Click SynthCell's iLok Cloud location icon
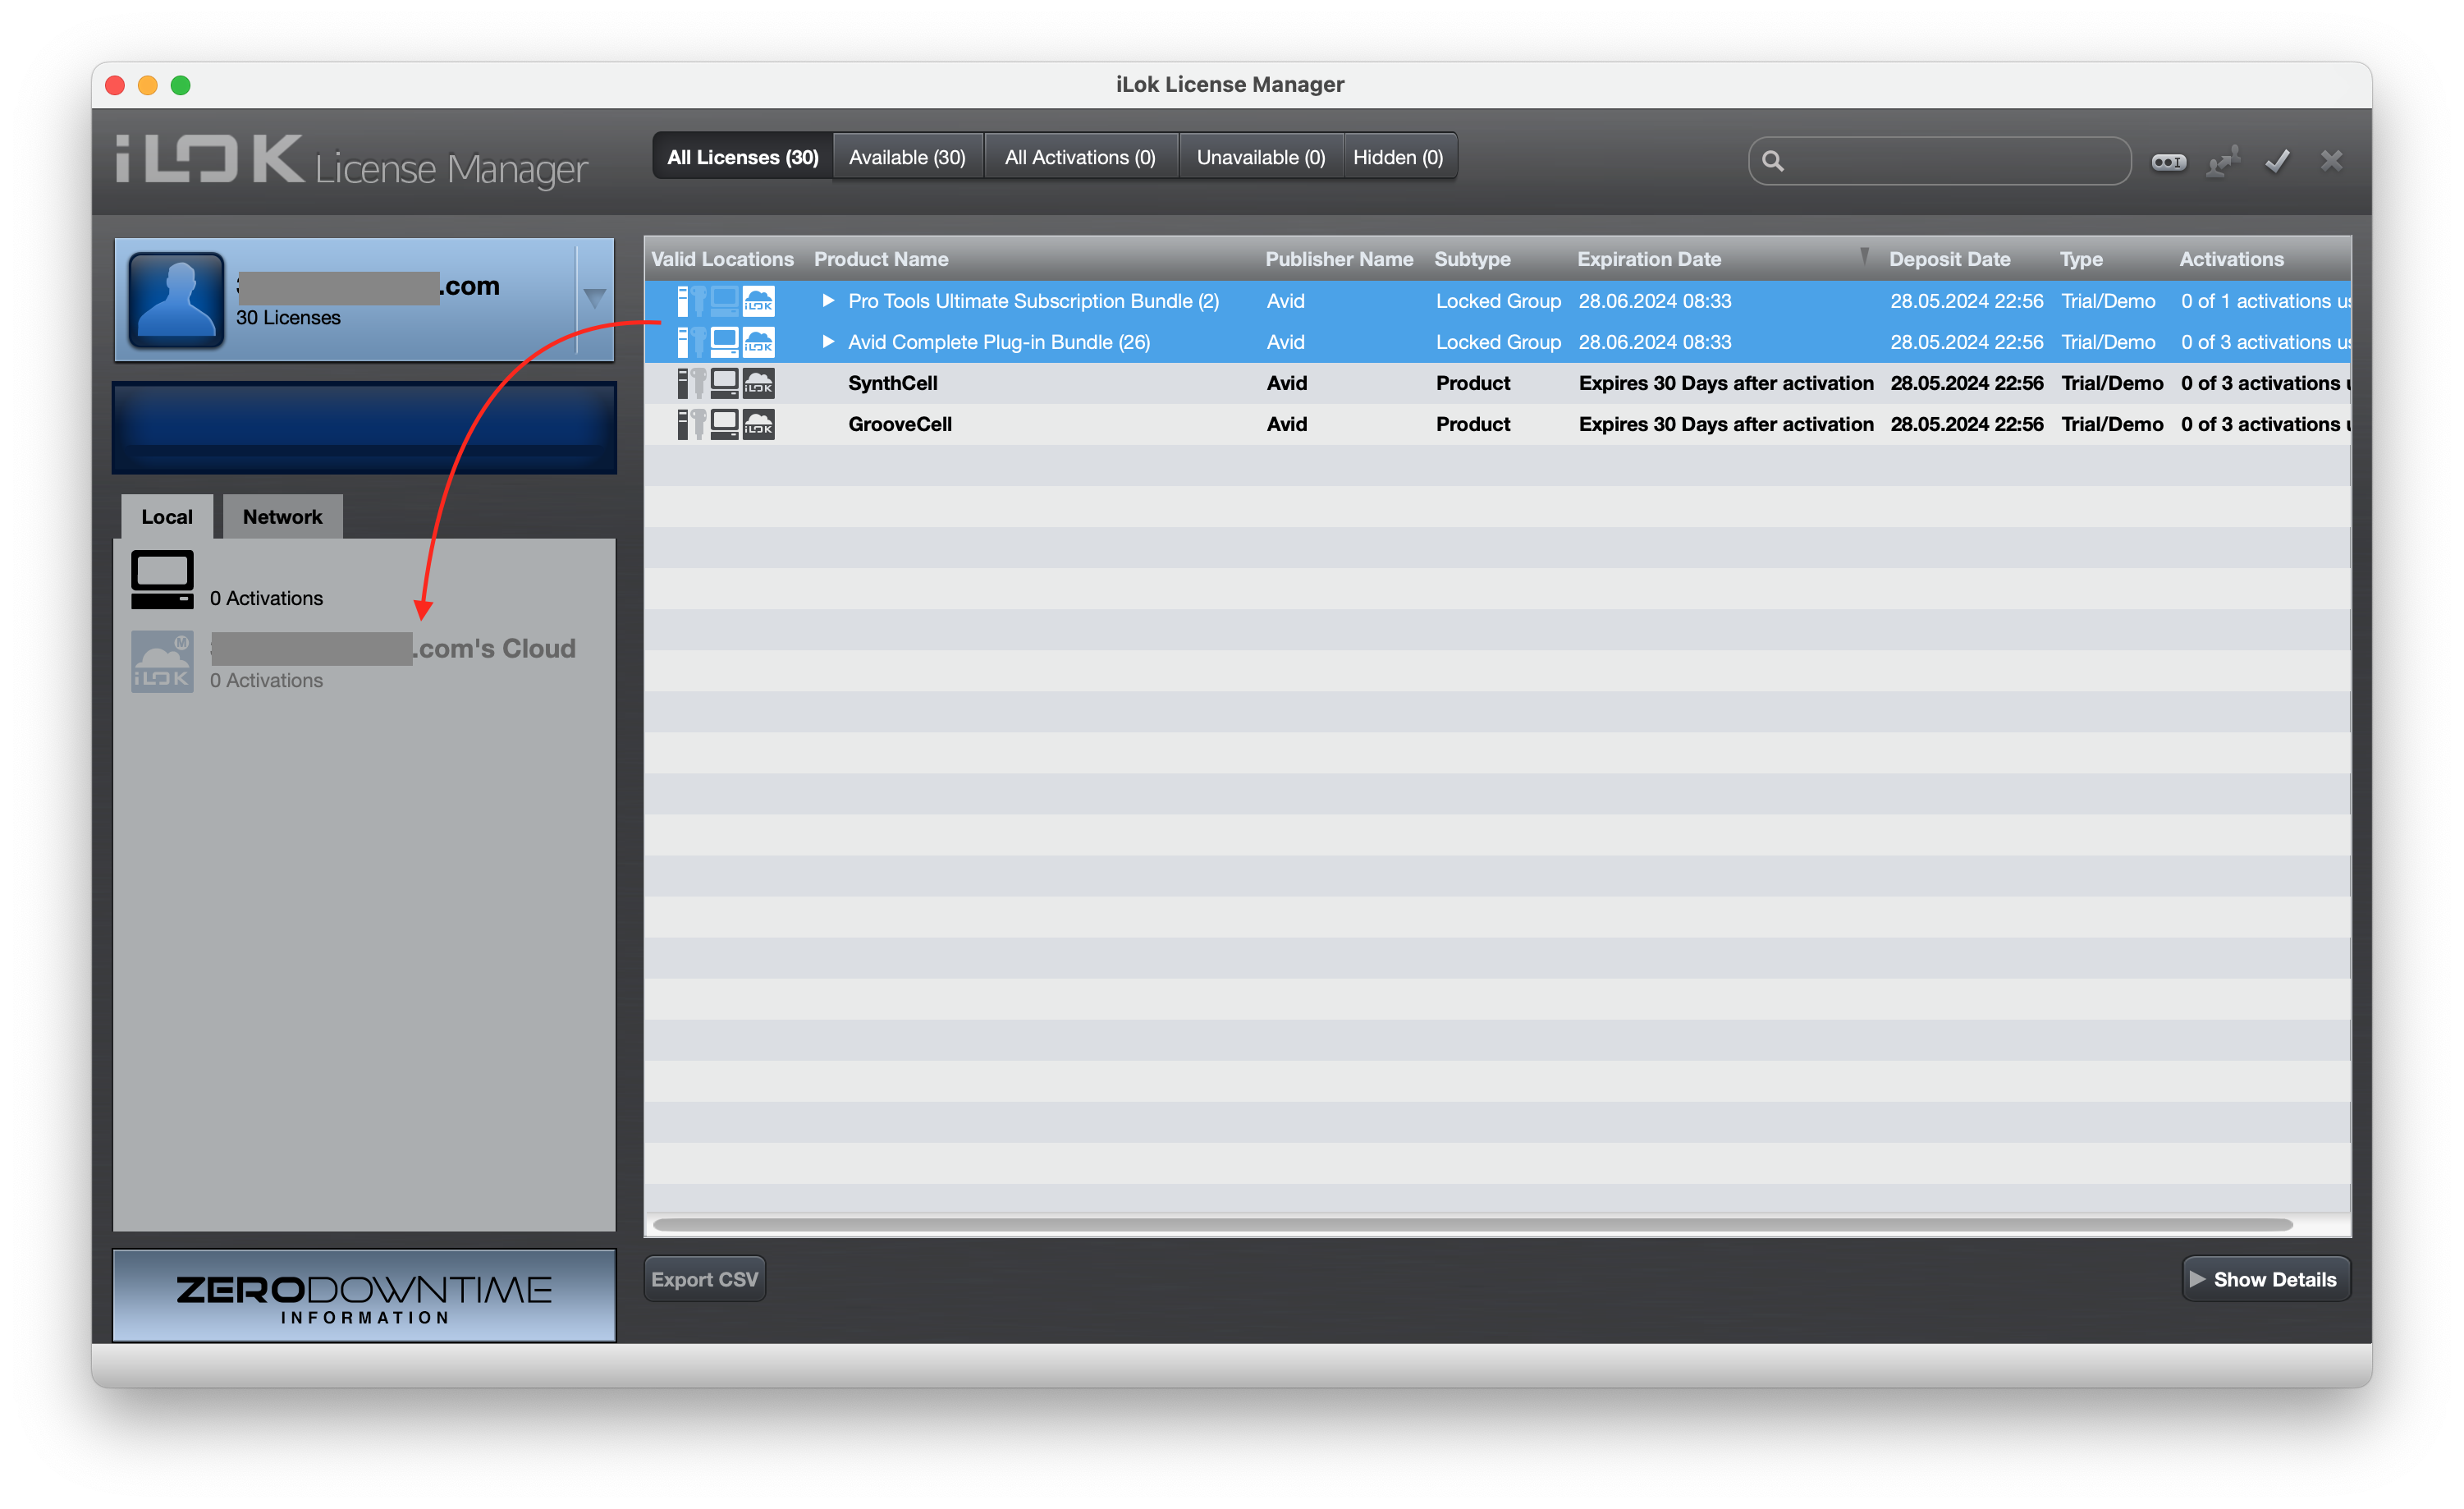 pyautogui.click(x=758, y=384)
